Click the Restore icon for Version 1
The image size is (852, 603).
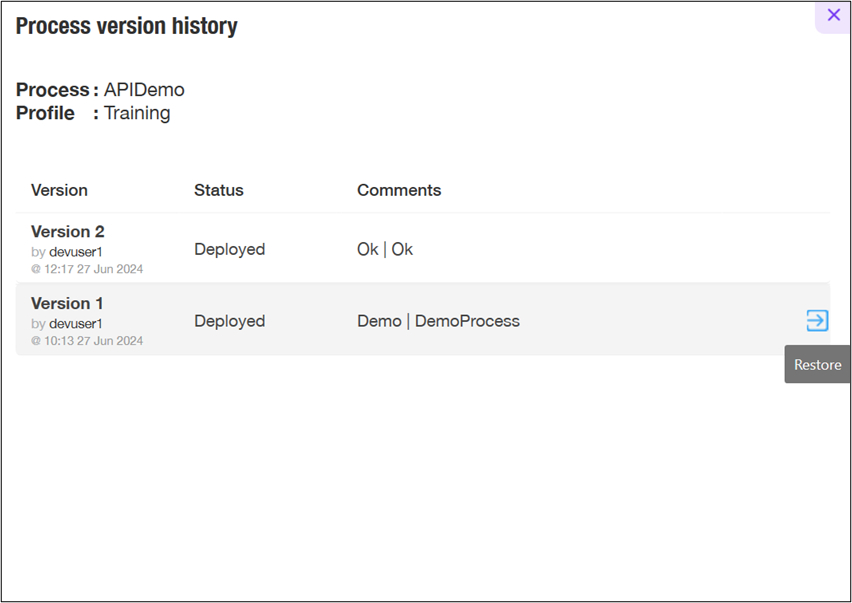click(x=817, y=320)
